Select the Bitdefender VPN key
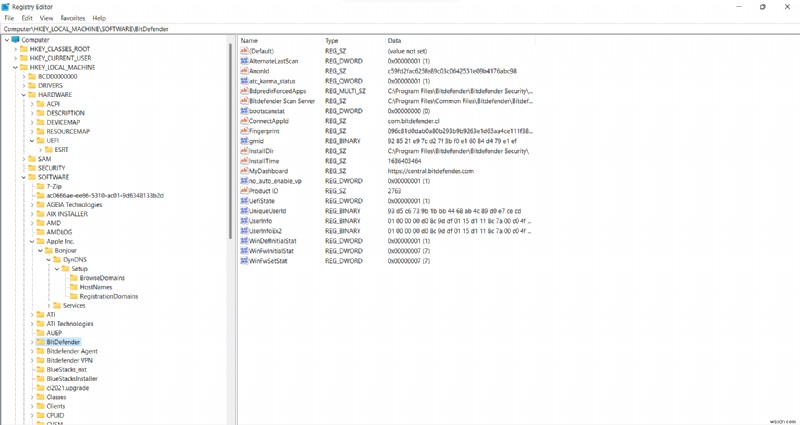800x425 pixels. [69, 360]
